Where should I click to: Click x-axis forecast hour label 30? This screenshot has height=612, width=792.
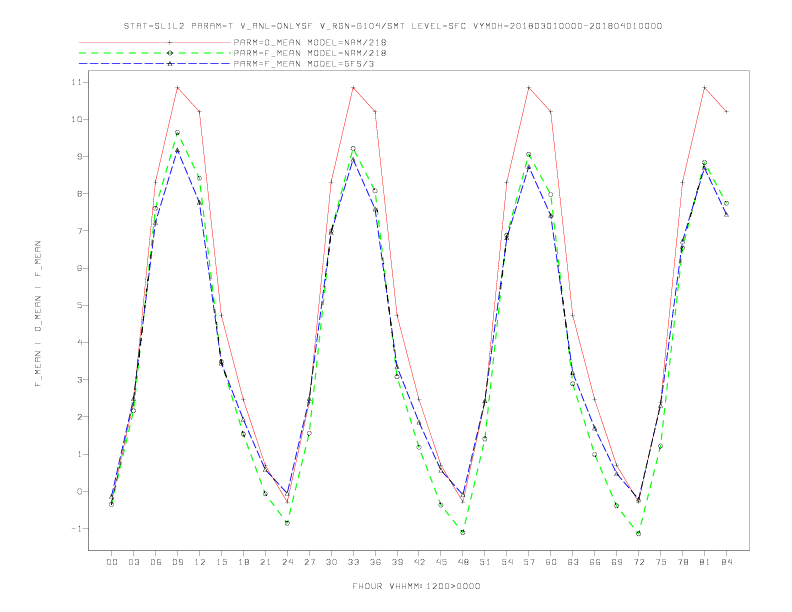pos(331,562)
